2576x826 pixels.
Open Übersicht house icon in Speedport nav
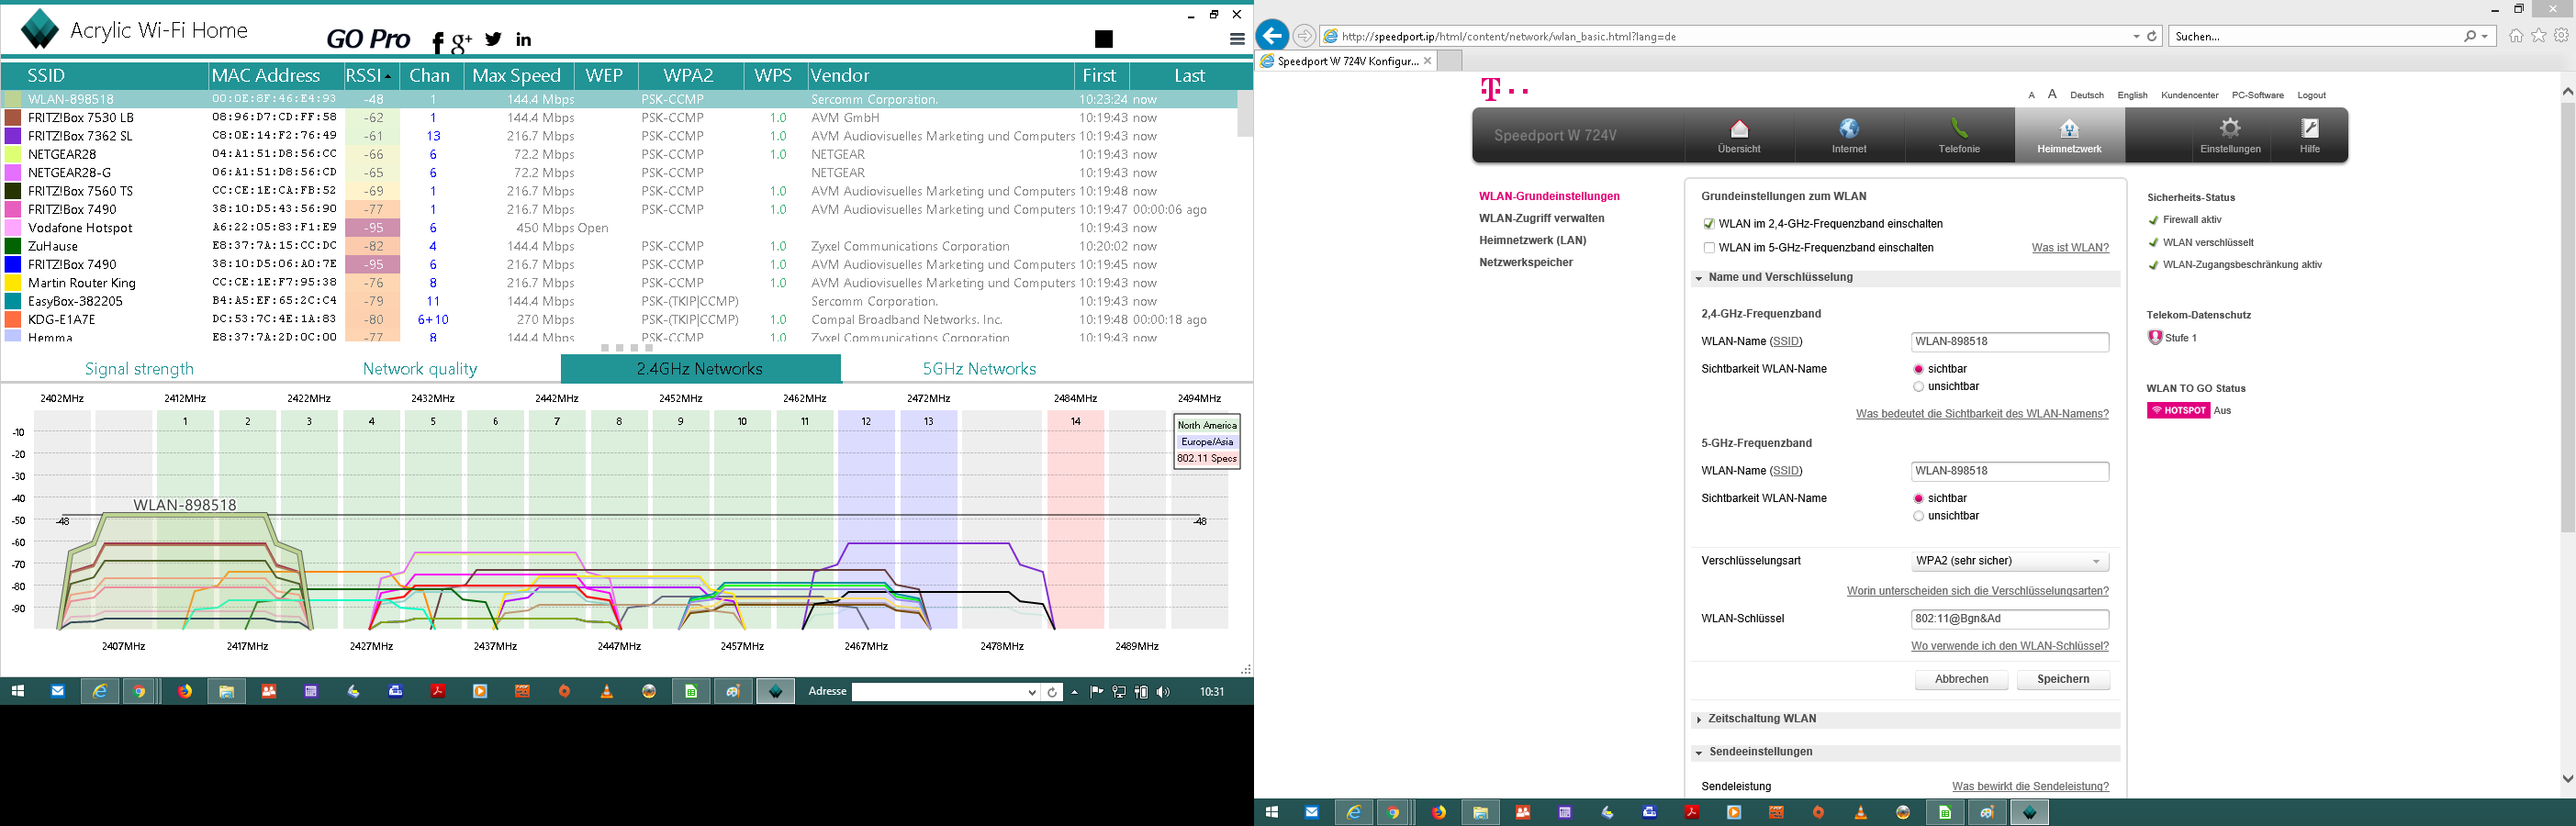1739,128
